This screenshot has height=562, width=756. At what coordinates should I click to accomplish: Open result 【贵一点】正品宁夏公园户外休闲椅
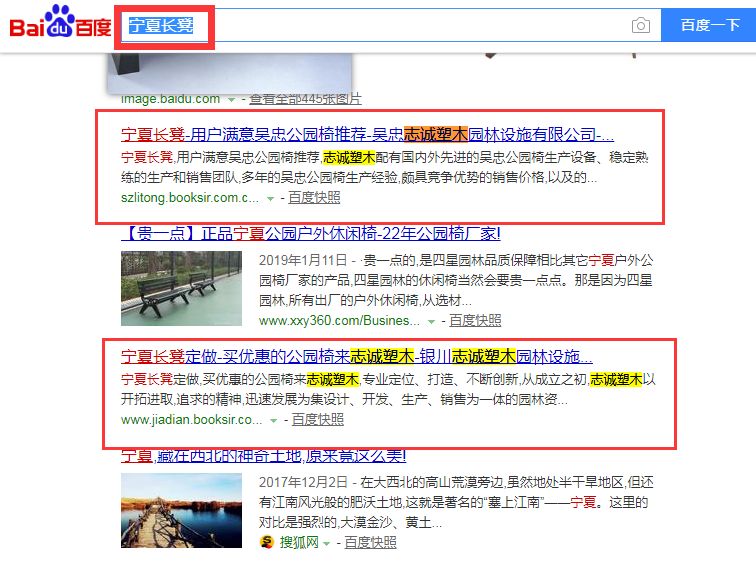click(310, 234)
